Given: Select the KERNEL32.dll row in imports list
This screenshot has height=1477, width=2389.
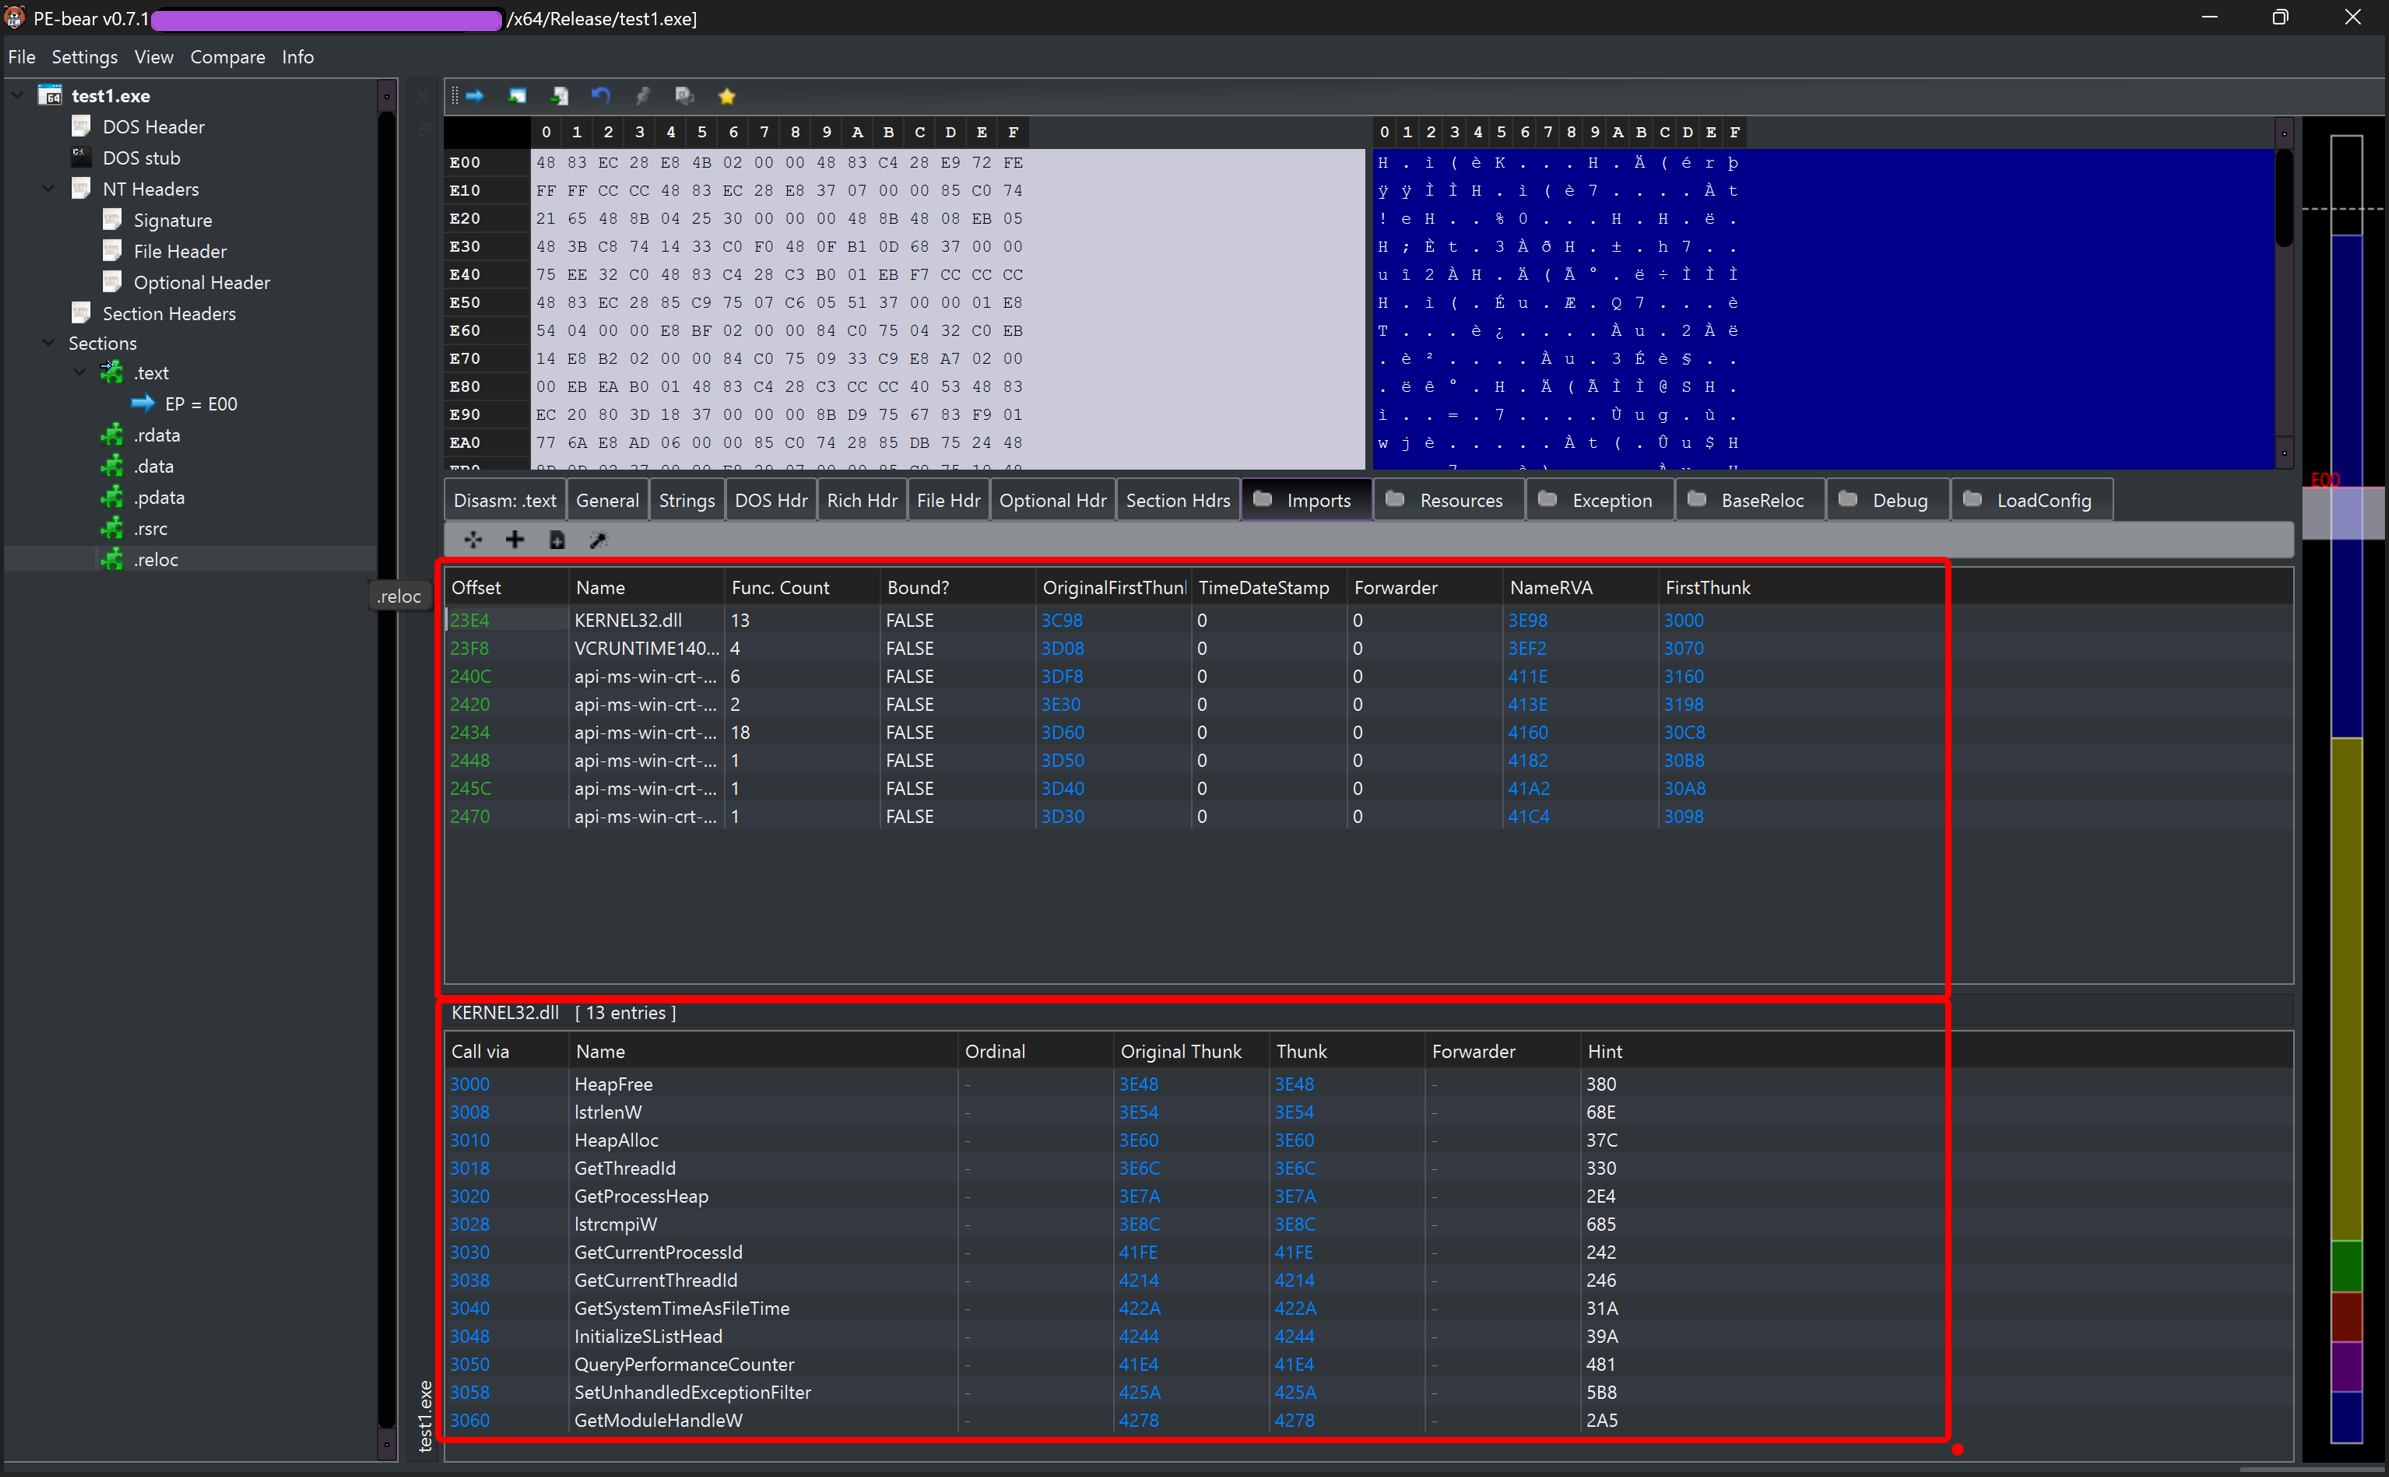Looking at the screenshot, I should point(627,620).
